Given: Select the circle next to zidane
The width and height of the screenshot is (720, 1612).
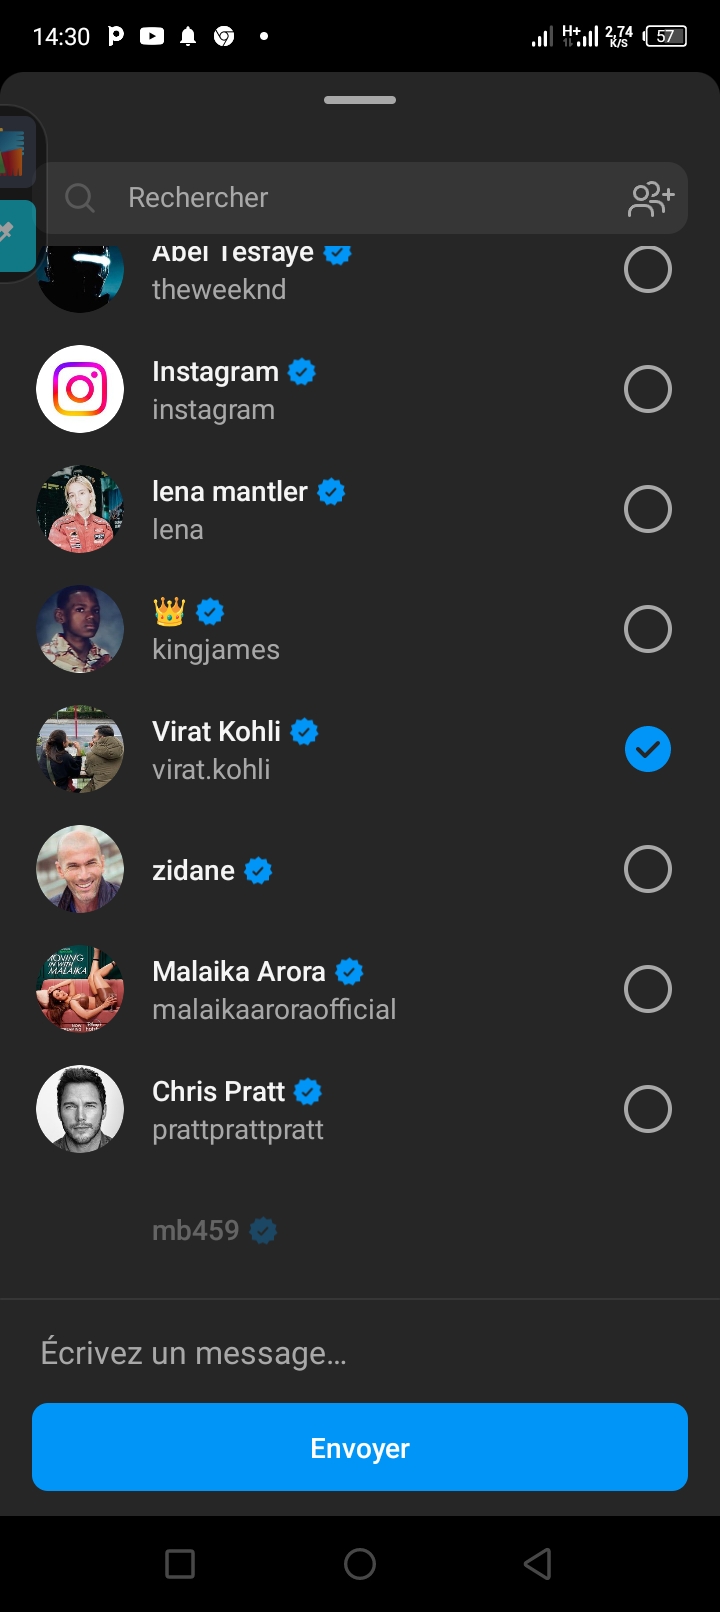Looking at the screenshot, I should (x=648, y=869).
